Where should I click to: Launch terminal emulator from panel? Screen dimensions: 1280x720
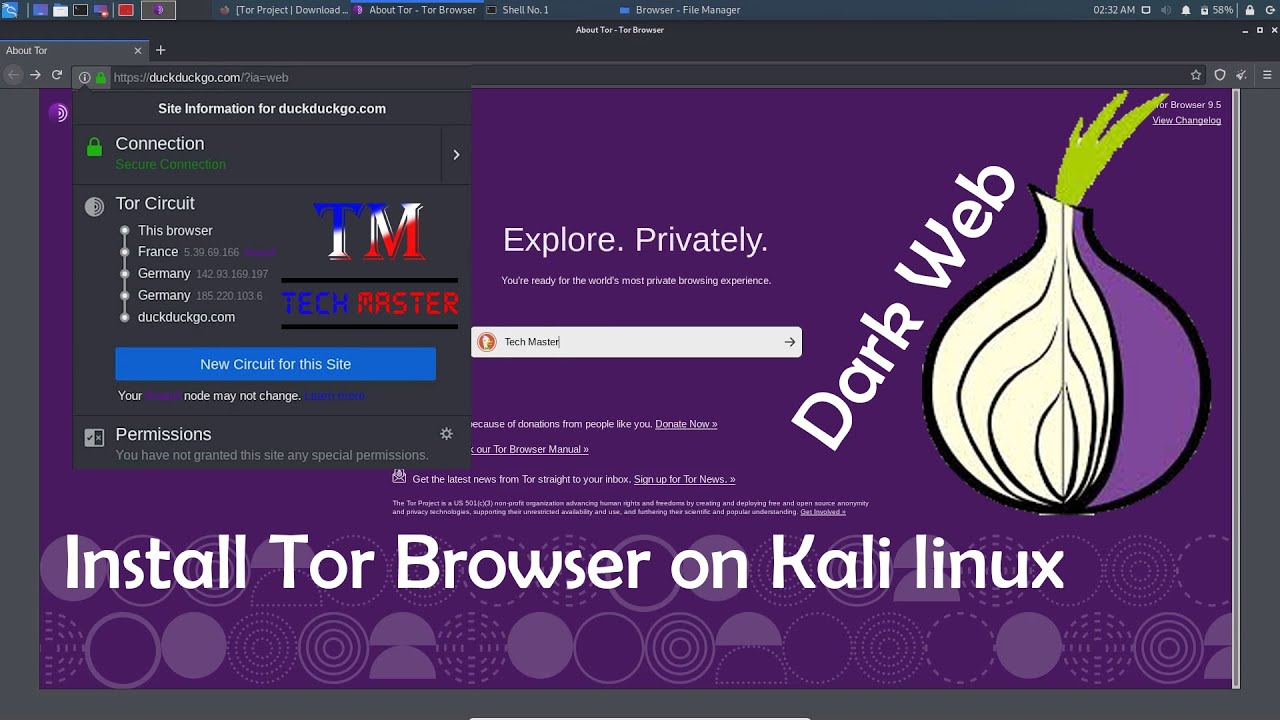(x=80, y=10)
